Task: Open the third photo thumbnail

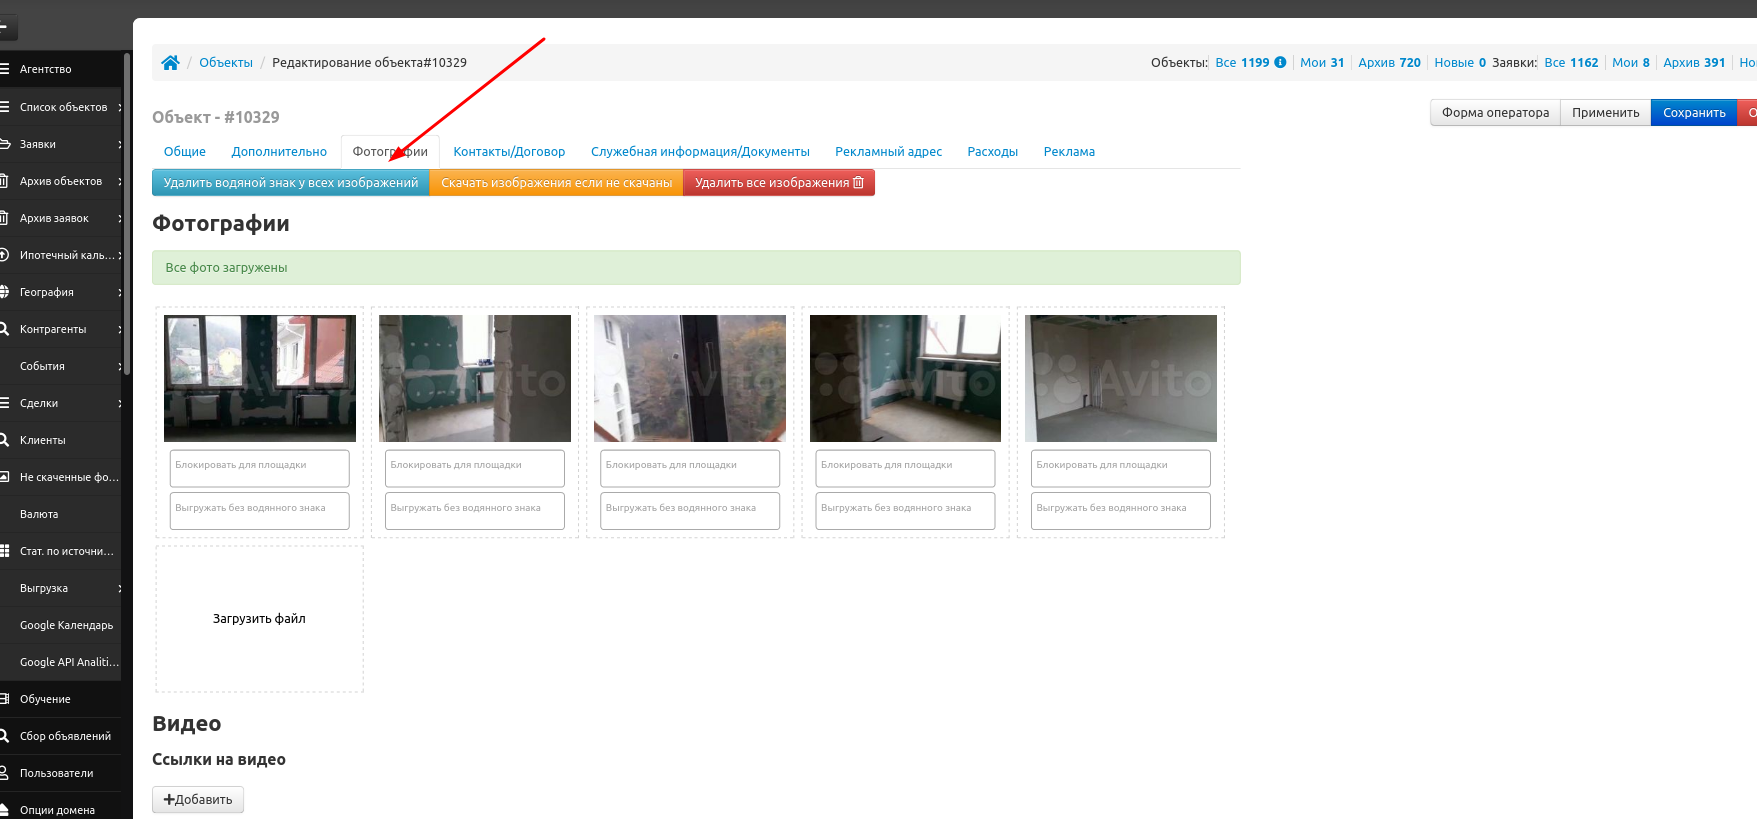Action: 690,378
